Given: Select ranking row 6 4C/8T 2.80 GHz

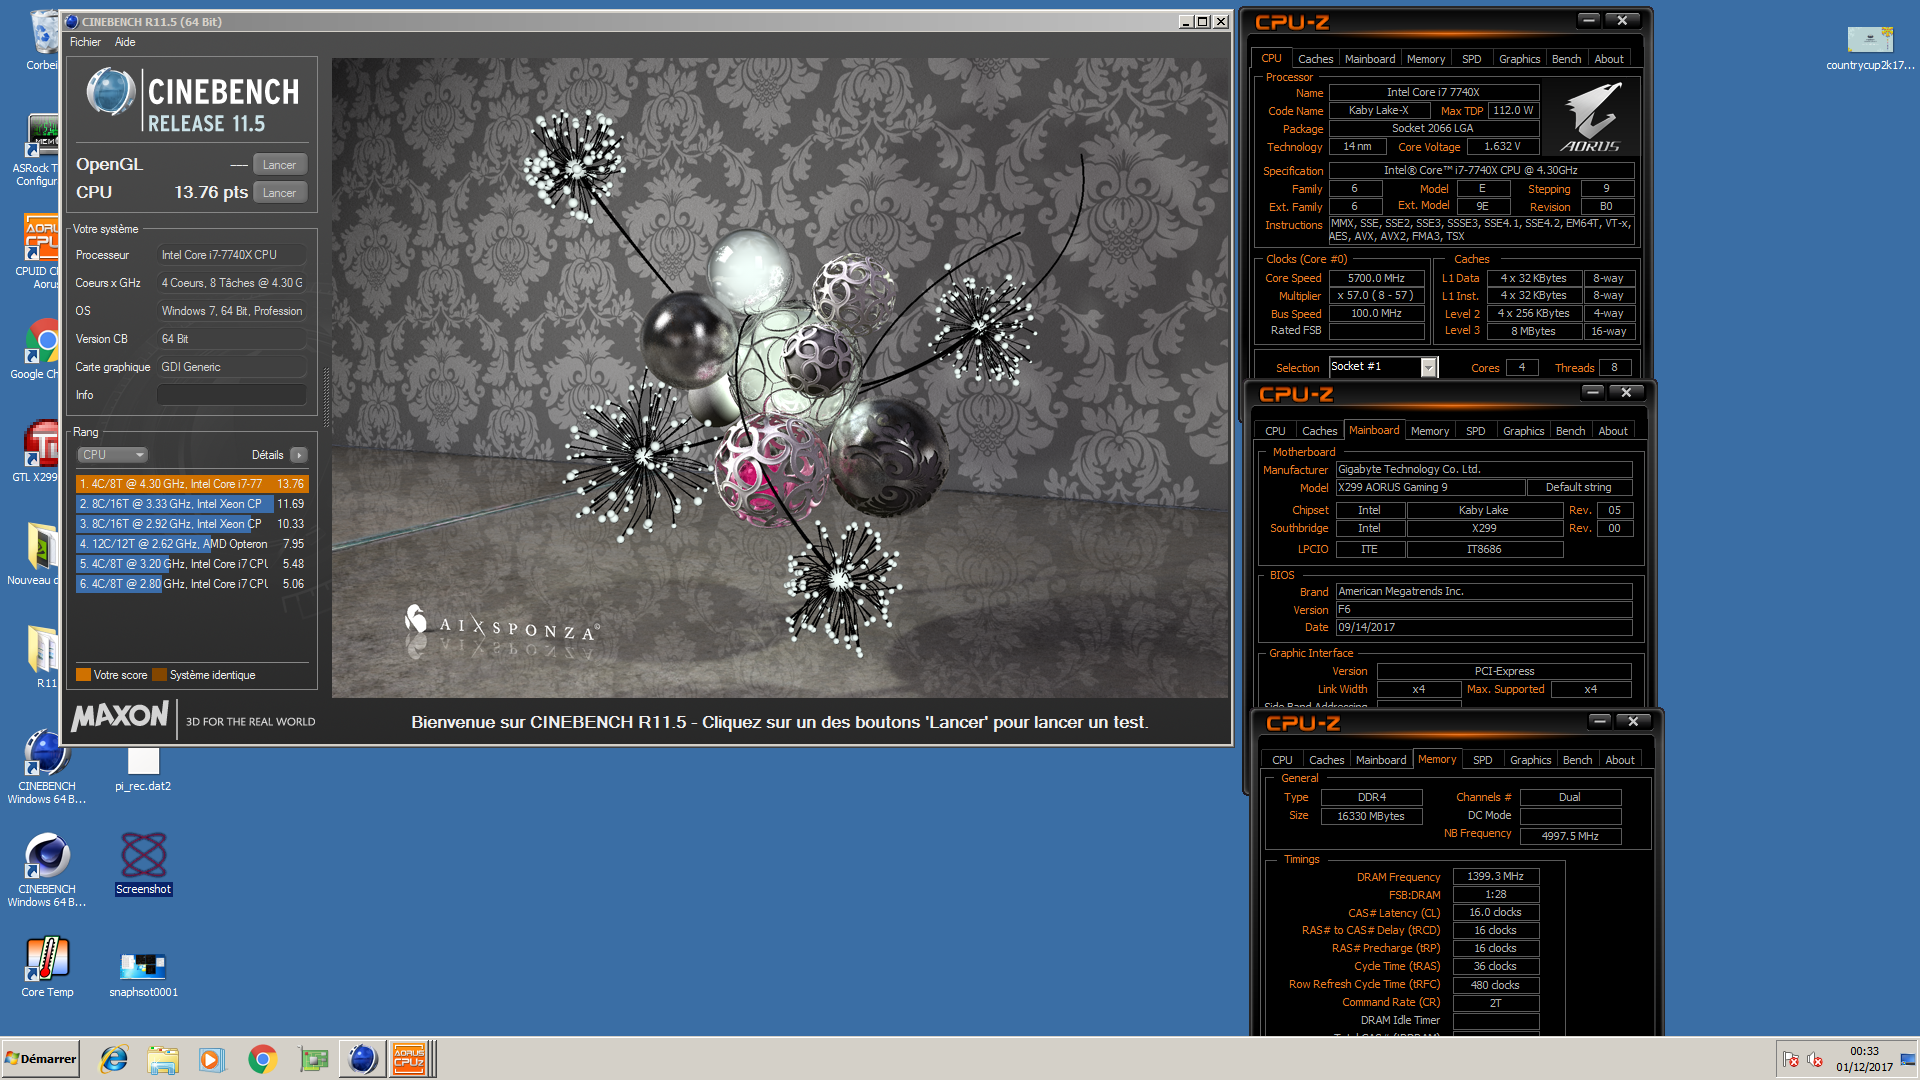Looking at the screenshot, I should click(192, 584).
